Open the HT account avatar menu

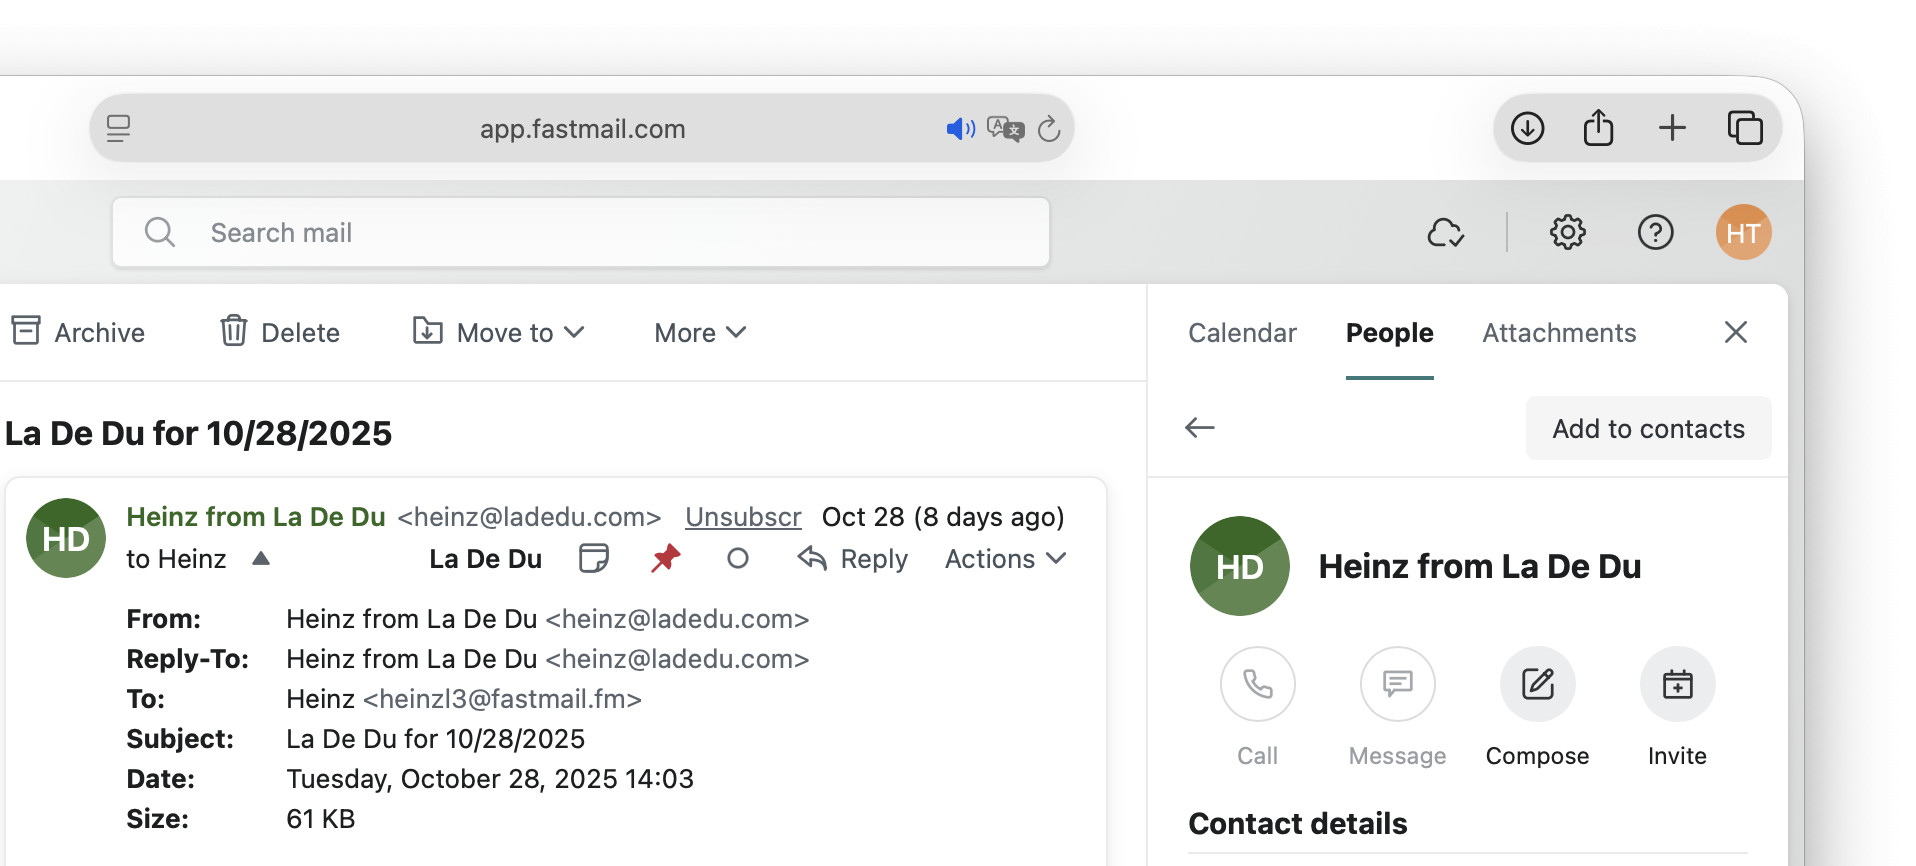(x=1743, y=232)
